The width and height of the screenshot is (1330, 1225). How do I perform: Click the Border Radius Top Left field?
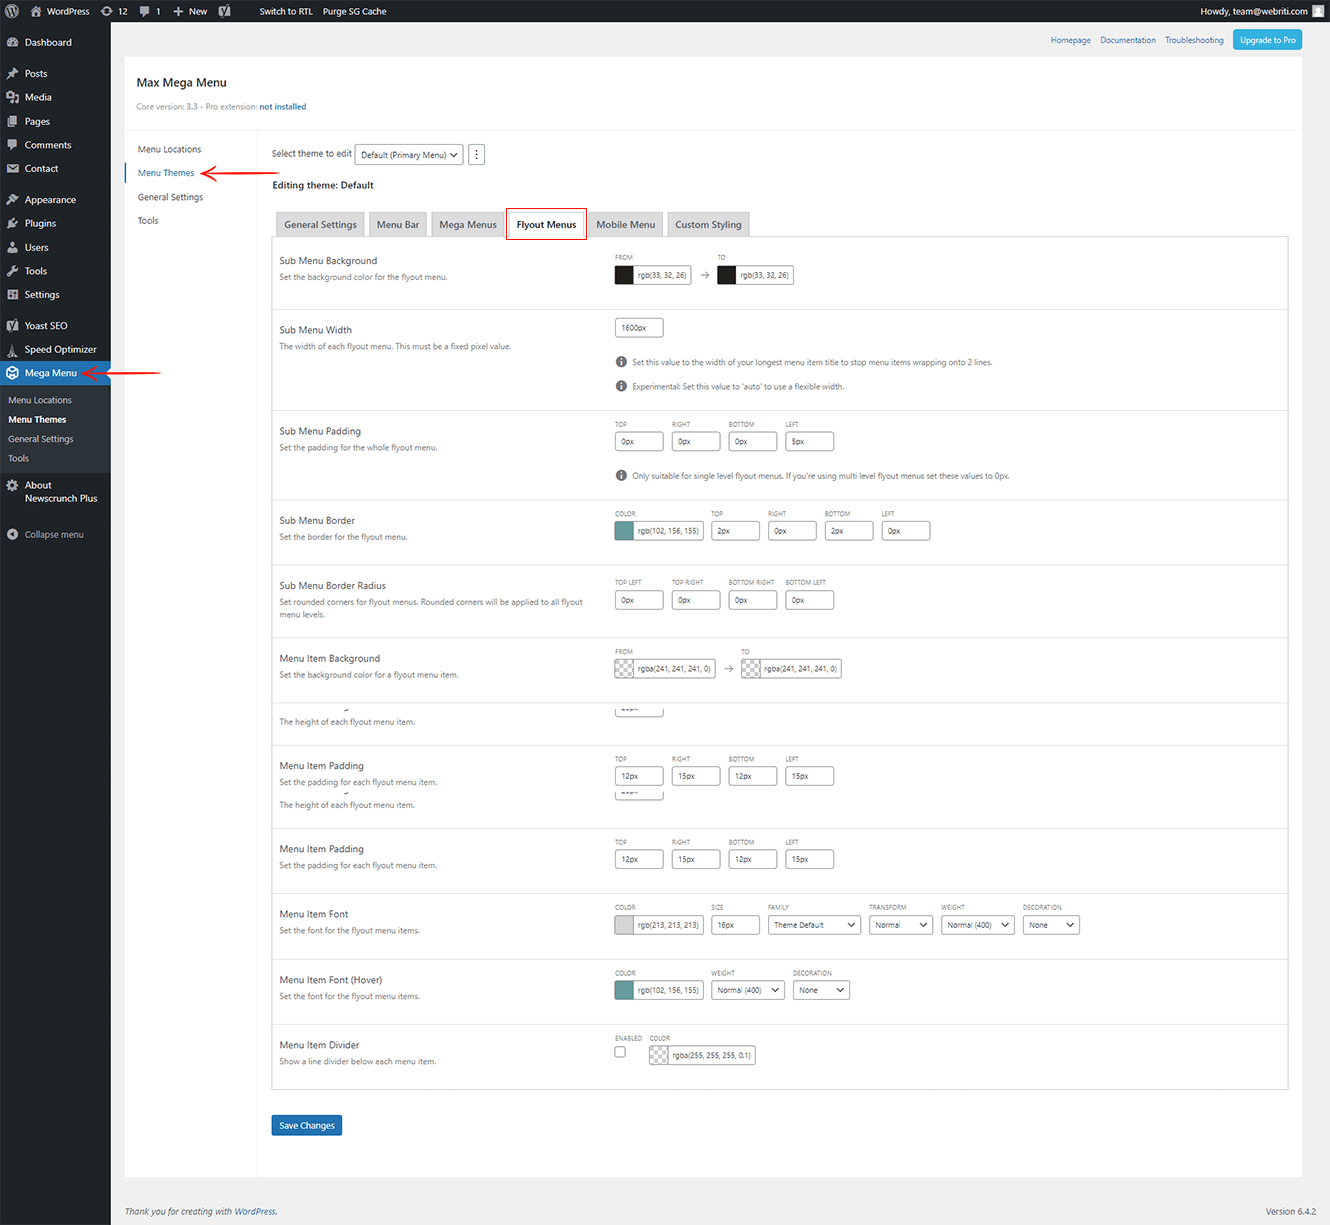[x=639, y=600]
